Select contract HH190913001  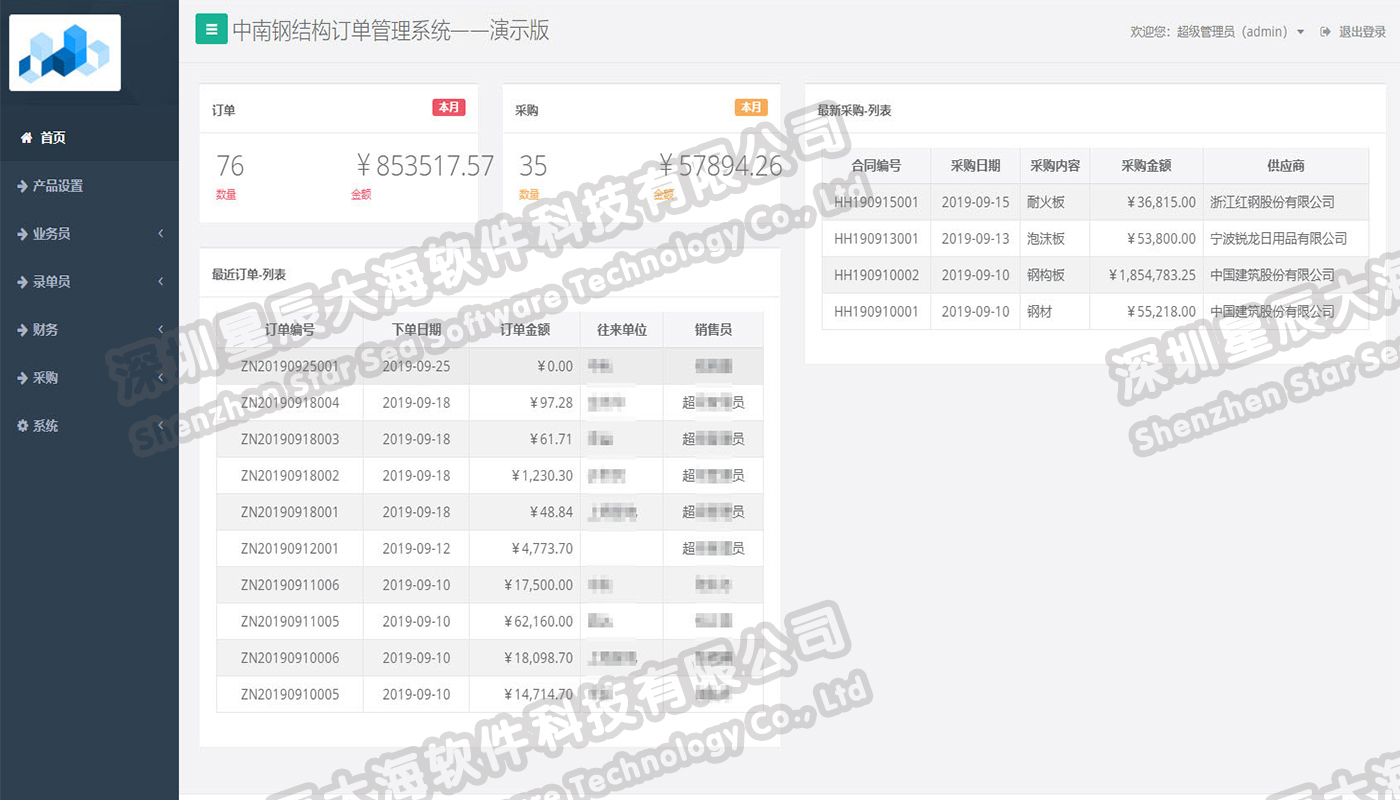[x=876, y=239]
